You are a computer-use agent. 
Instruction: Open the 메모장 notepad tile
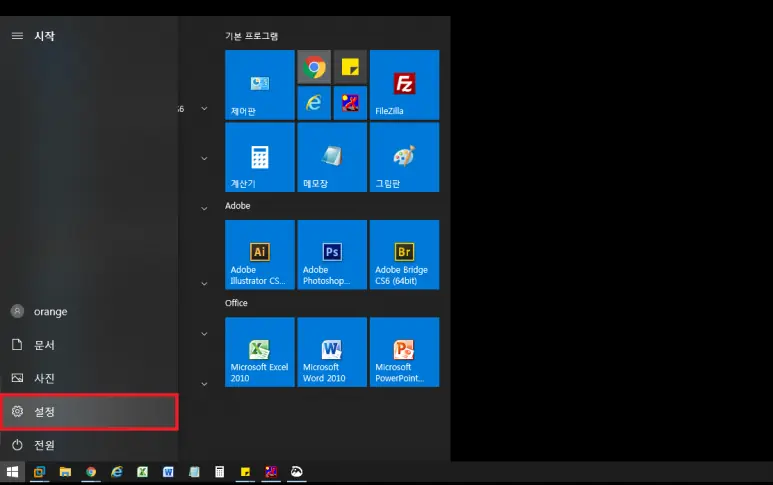click(332, 157)
